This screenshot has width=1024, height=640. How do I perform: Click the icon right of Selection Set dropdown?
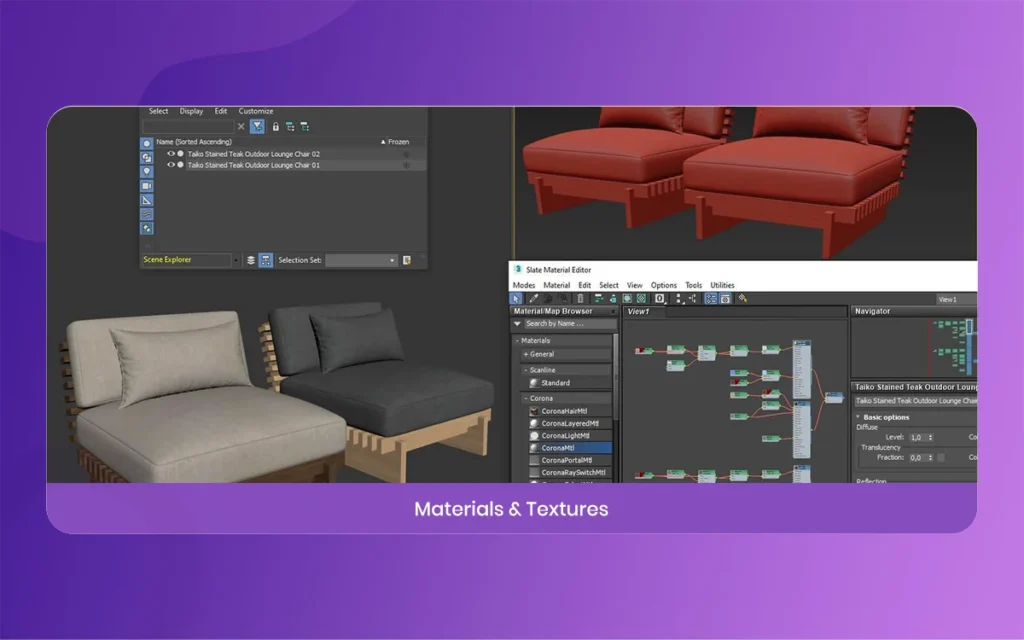pos(407,260)
